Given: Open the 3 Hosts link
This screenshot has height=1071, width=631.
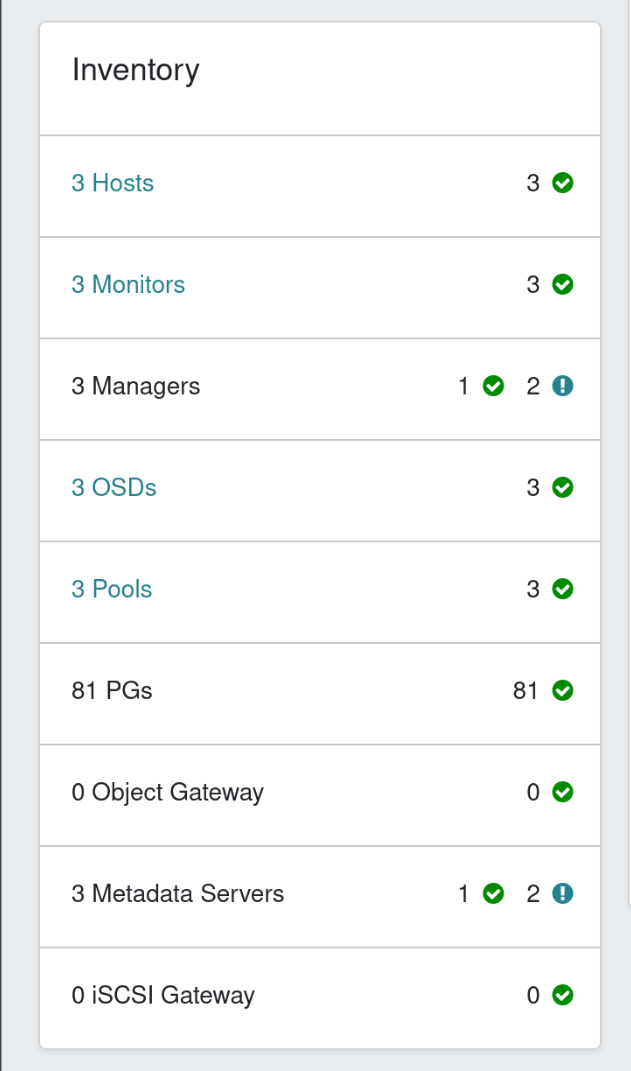Looking at the screenshot, I should click(112, 183).
